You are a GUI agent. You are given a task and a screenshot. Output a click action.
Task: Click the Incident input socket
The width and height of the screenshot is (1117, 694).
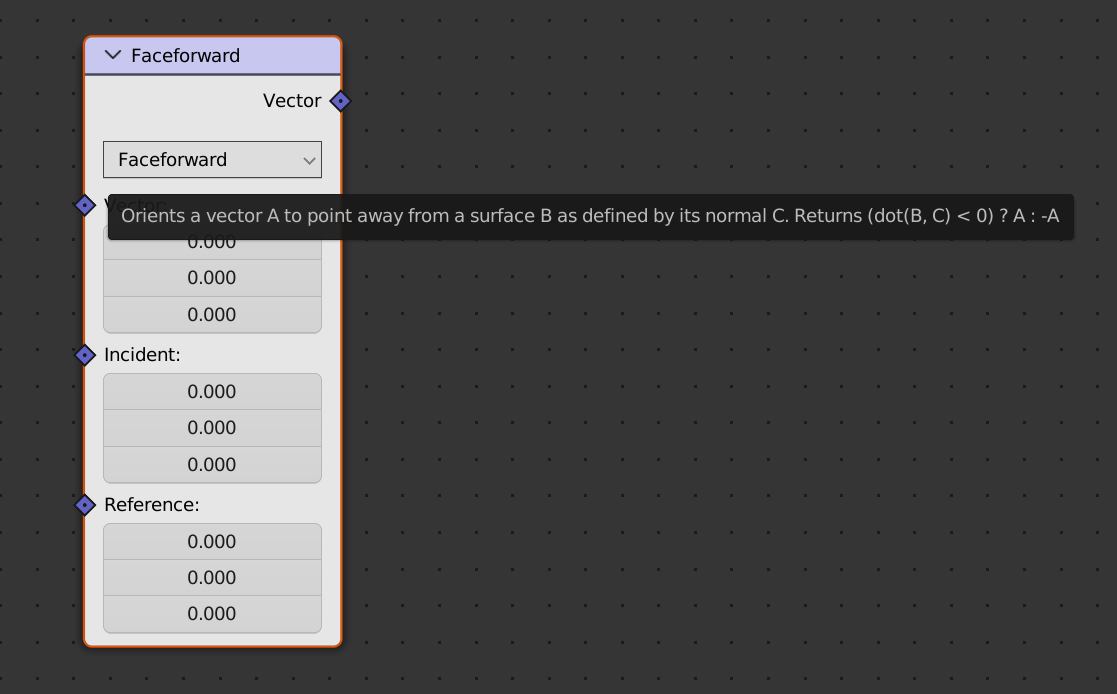click(x=85, y=355)
